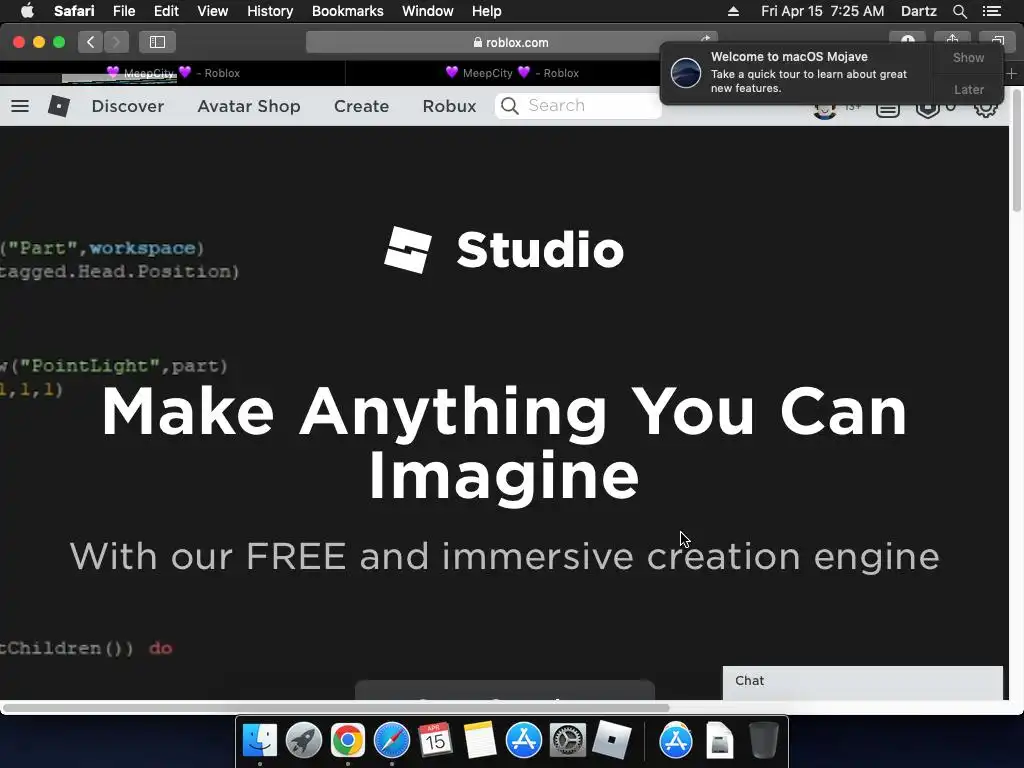Open the Avatar Shop link
This screenshot has height=768, width=1024.
click(249, 106)
